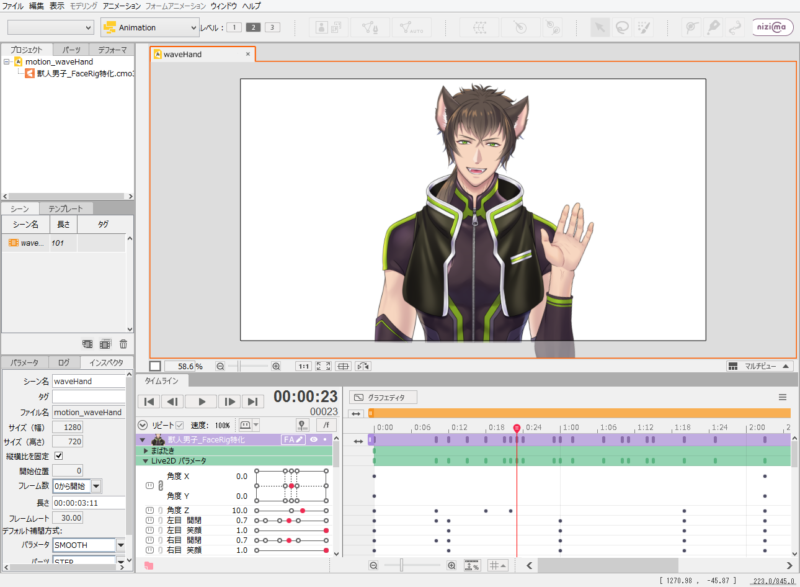Play the animation
The width and height of the screenshot is (800, 587).
tap(202, 402)
